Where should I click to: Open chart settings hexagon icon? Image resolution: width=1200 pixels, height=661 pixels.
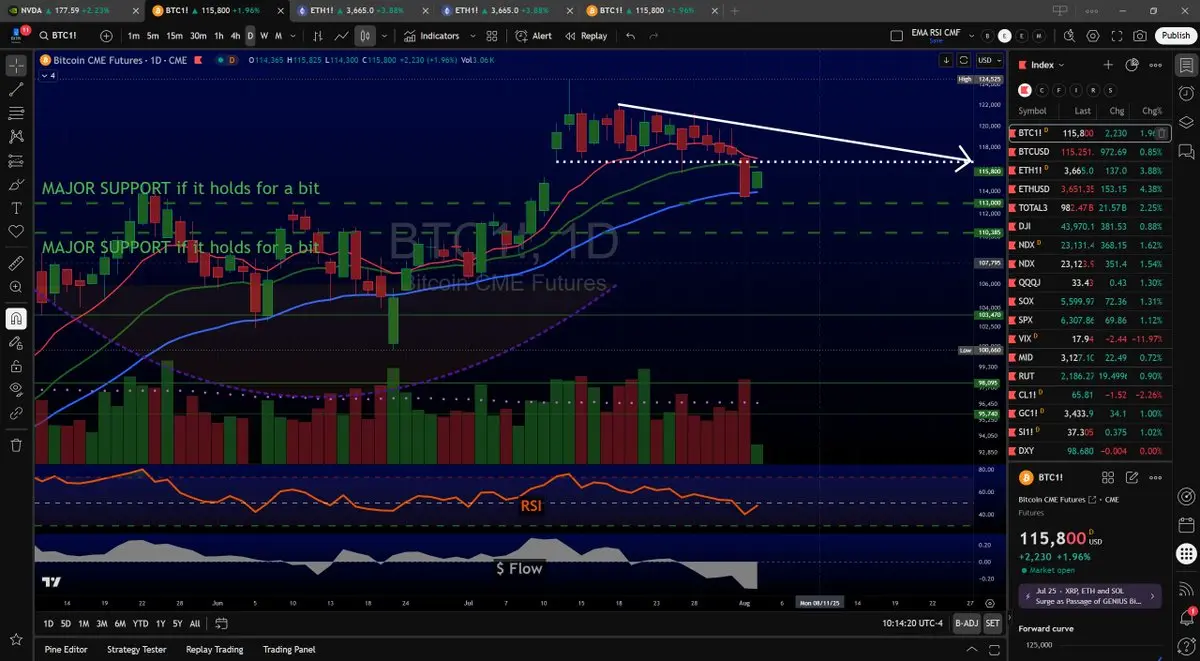[x=1093, y=36]
